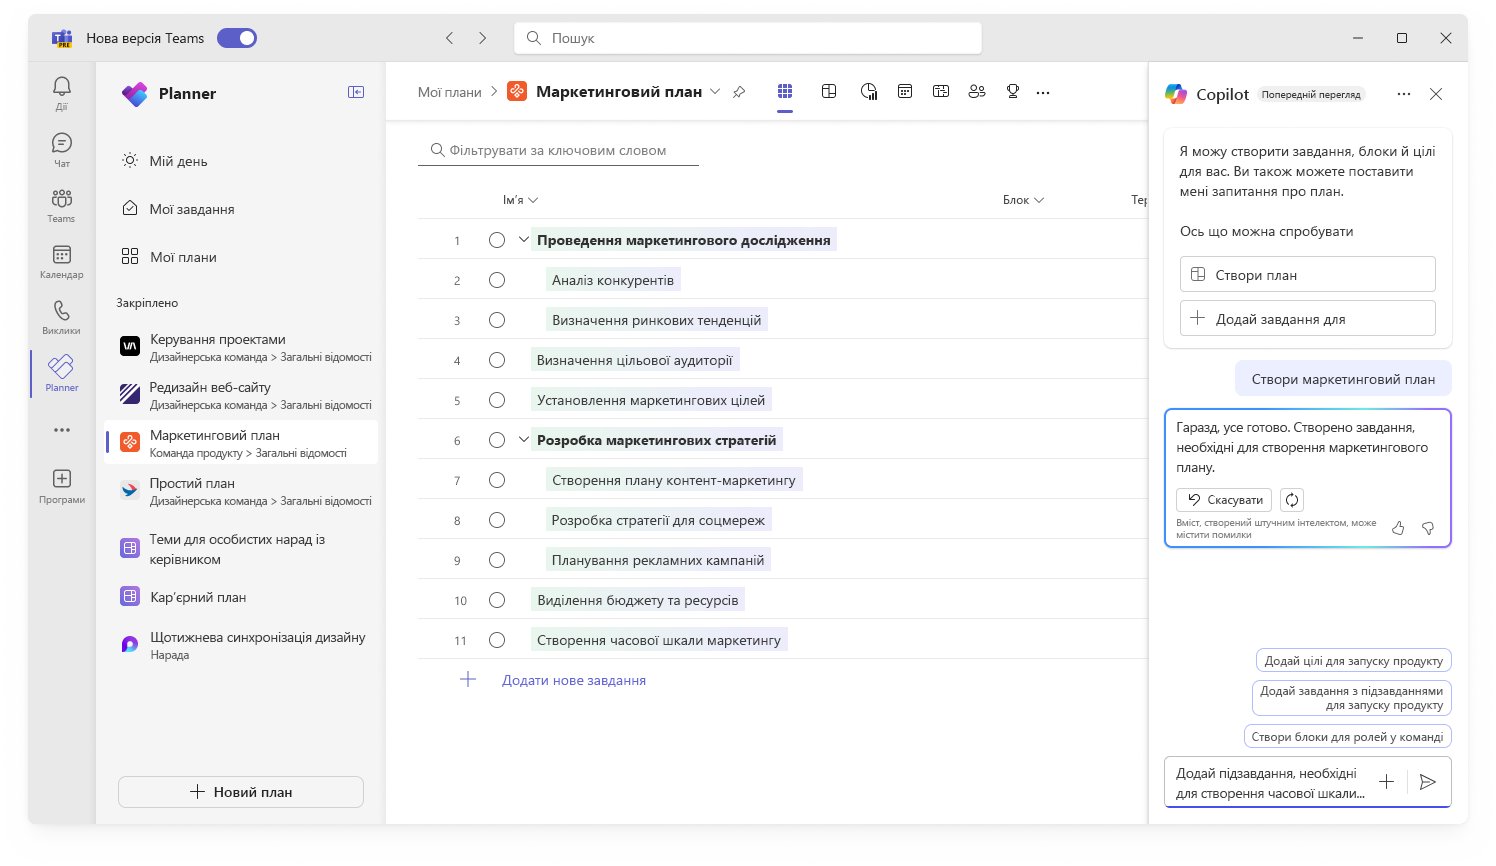Select Додай цілі для запуску продукту suggestion

[1354, 661]
